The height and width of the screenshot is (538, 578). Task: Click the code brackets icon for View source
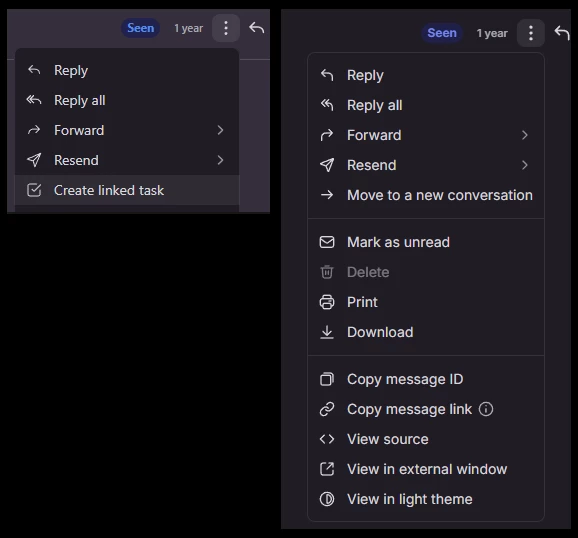pos(327,439)
